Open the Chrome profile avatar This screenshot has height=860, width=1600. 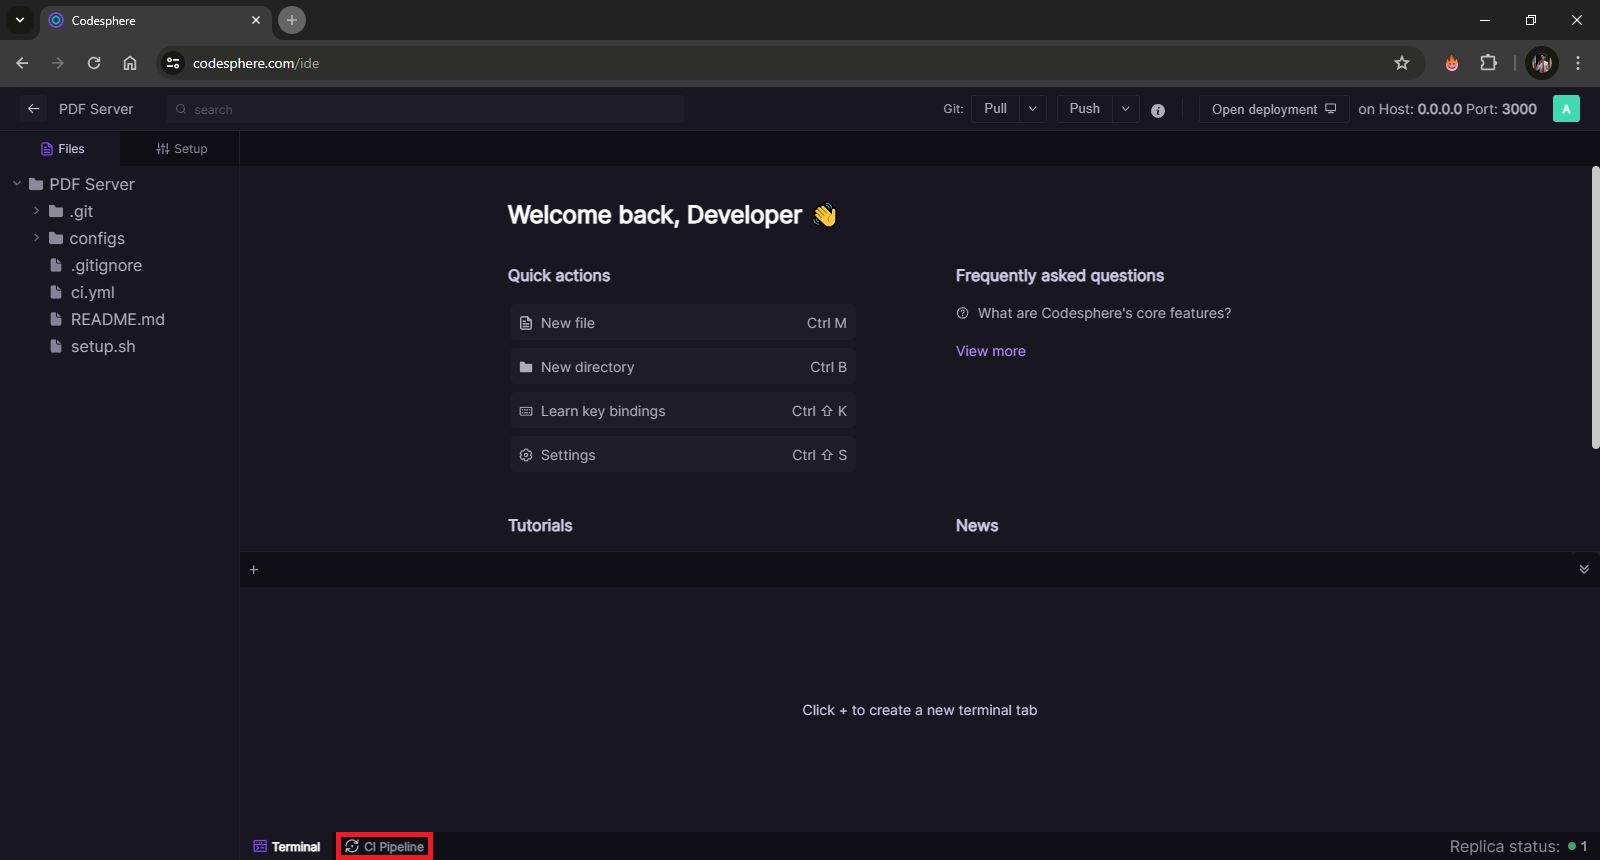point(1542,63)
